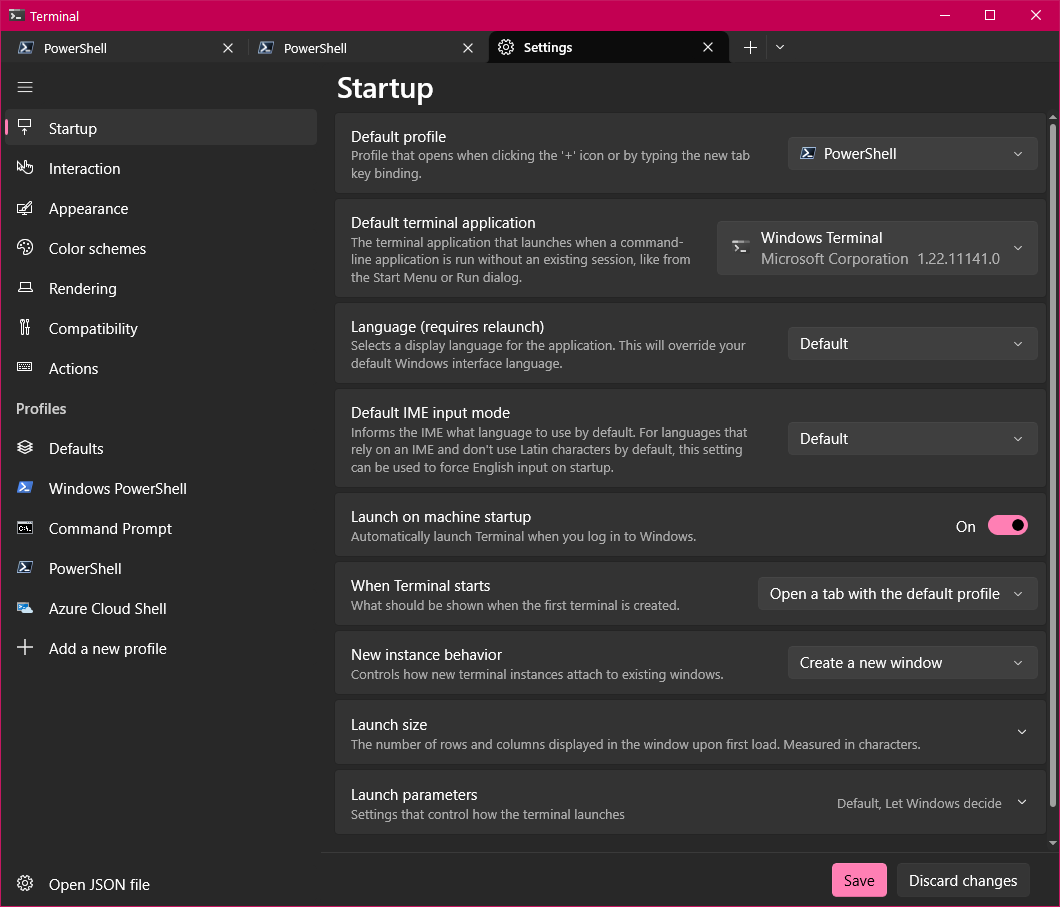Click the Actions keyboard icon
This screenshot has height=907, width=1060.
click(25, 368)
